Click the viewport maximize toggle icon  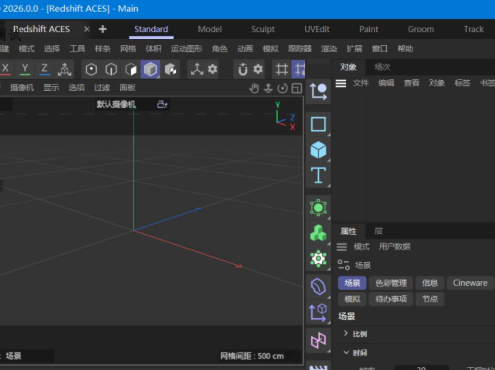[297, 88]
